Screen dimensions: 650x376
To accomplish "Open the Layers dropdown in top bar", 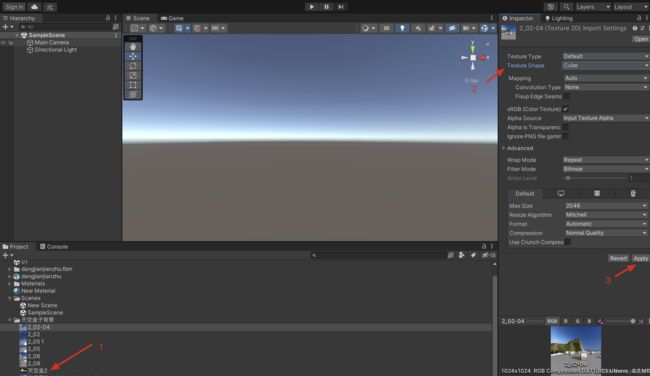I will 593,7.
